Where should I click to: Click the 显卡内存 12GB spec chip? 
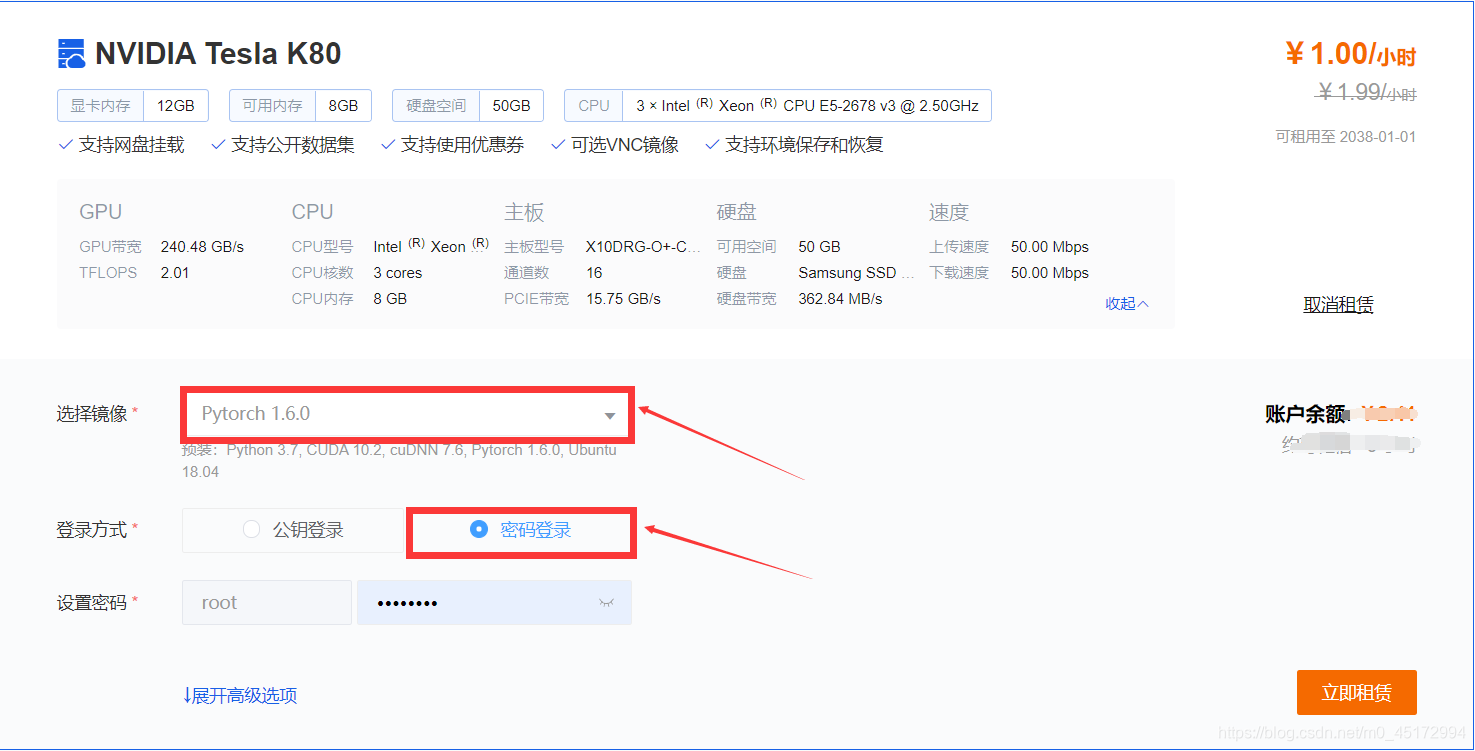tap(132, 105)
